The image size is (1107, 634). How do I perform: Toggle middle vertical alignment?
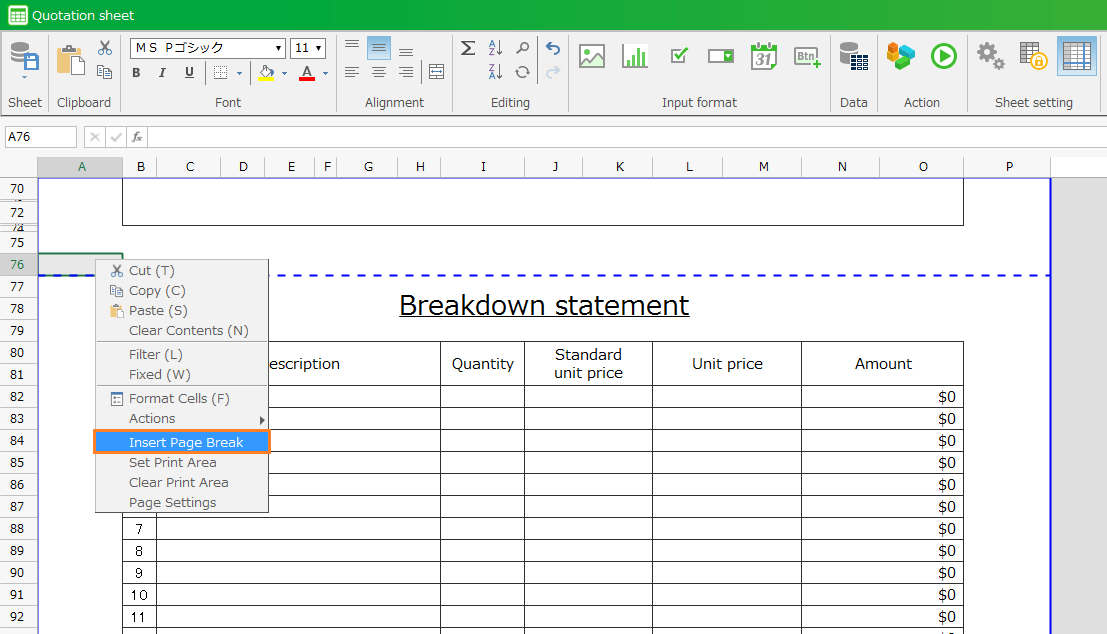[379, 48]
